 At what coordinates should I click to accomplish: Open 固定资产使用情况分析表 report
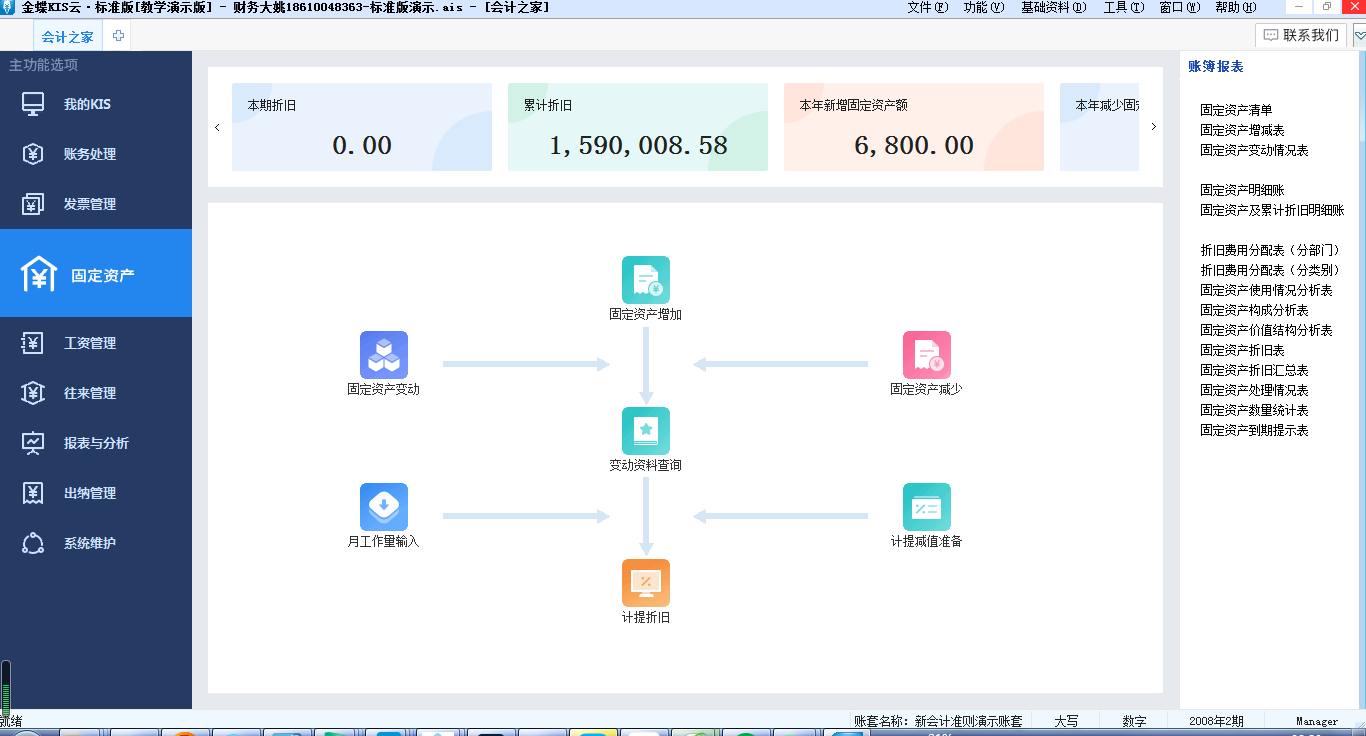(x=1266, y=290)
